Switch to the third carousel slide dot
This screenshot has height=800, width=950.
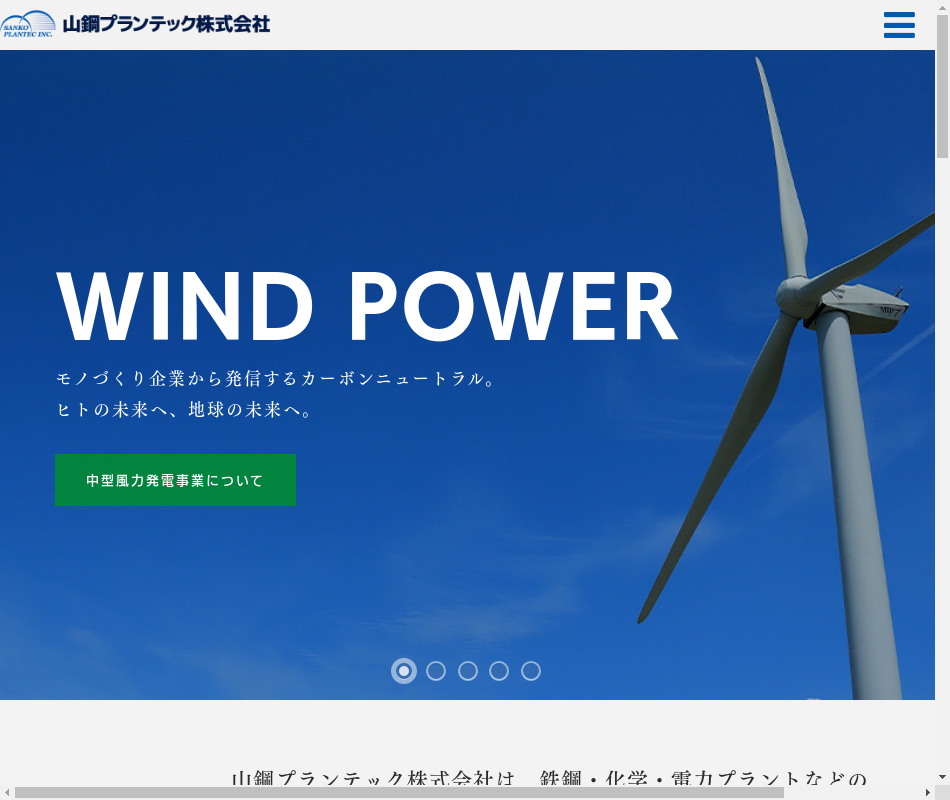pos(468,671)
